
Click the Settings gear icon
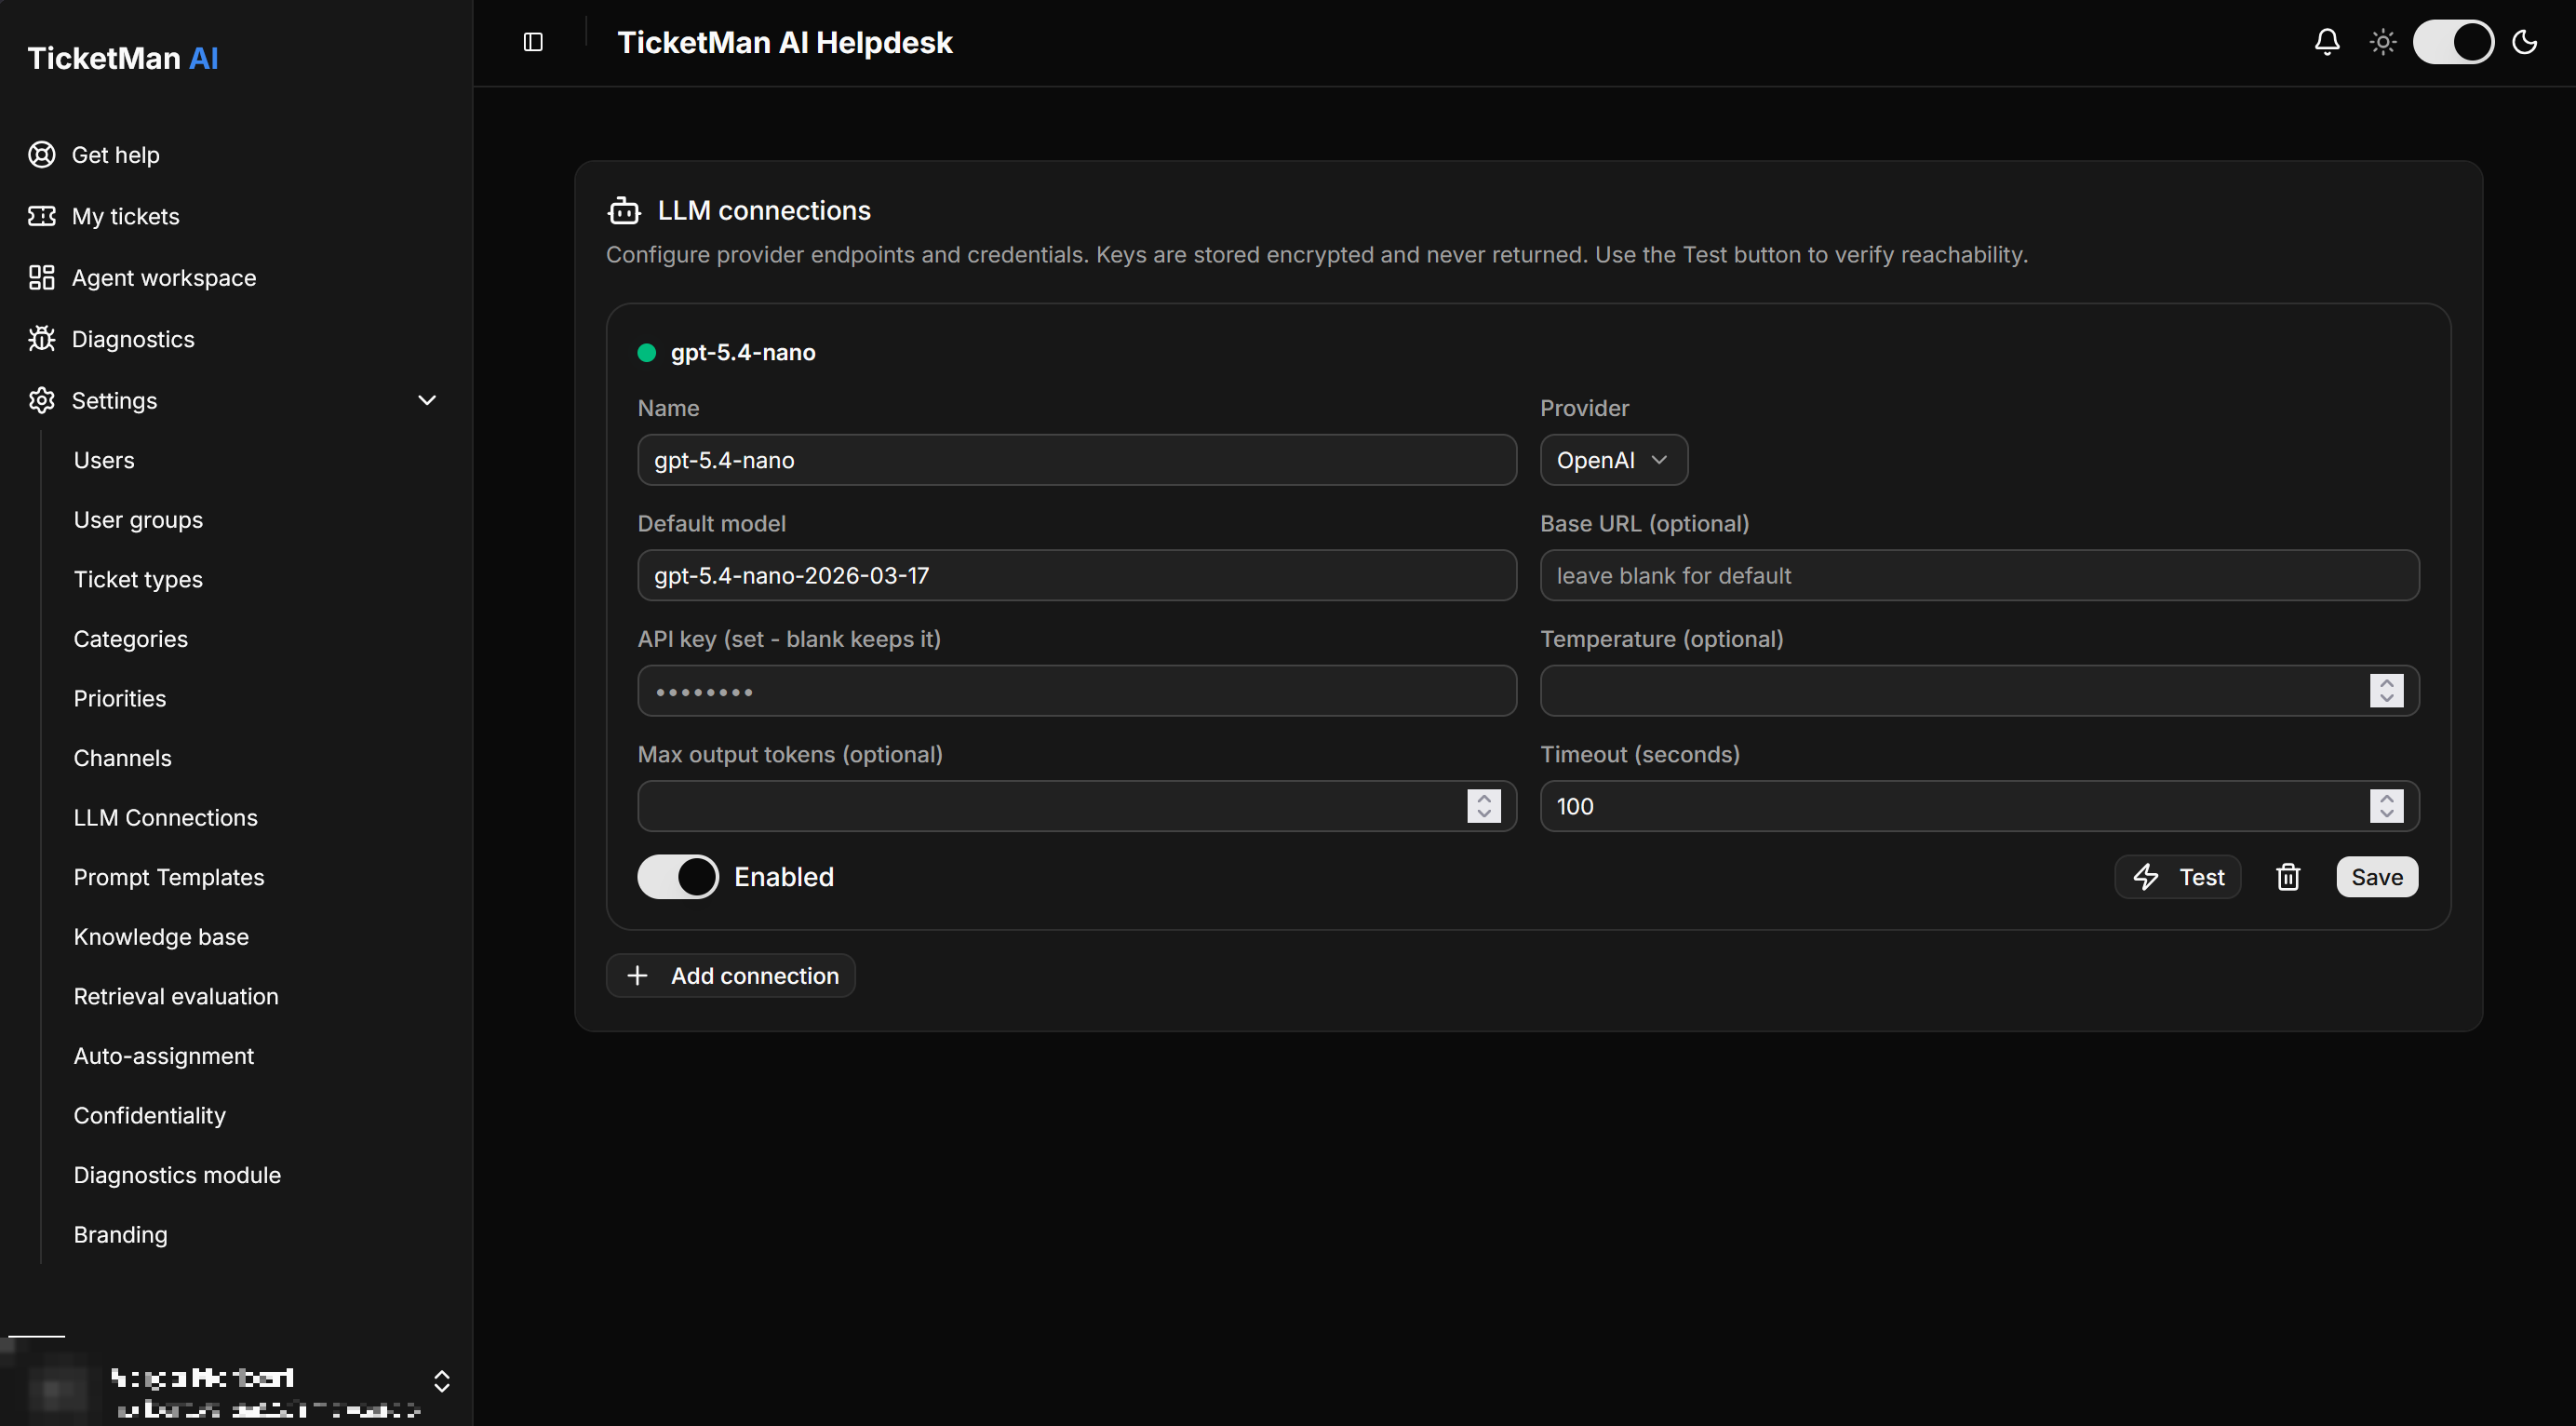tap(42, 400)
